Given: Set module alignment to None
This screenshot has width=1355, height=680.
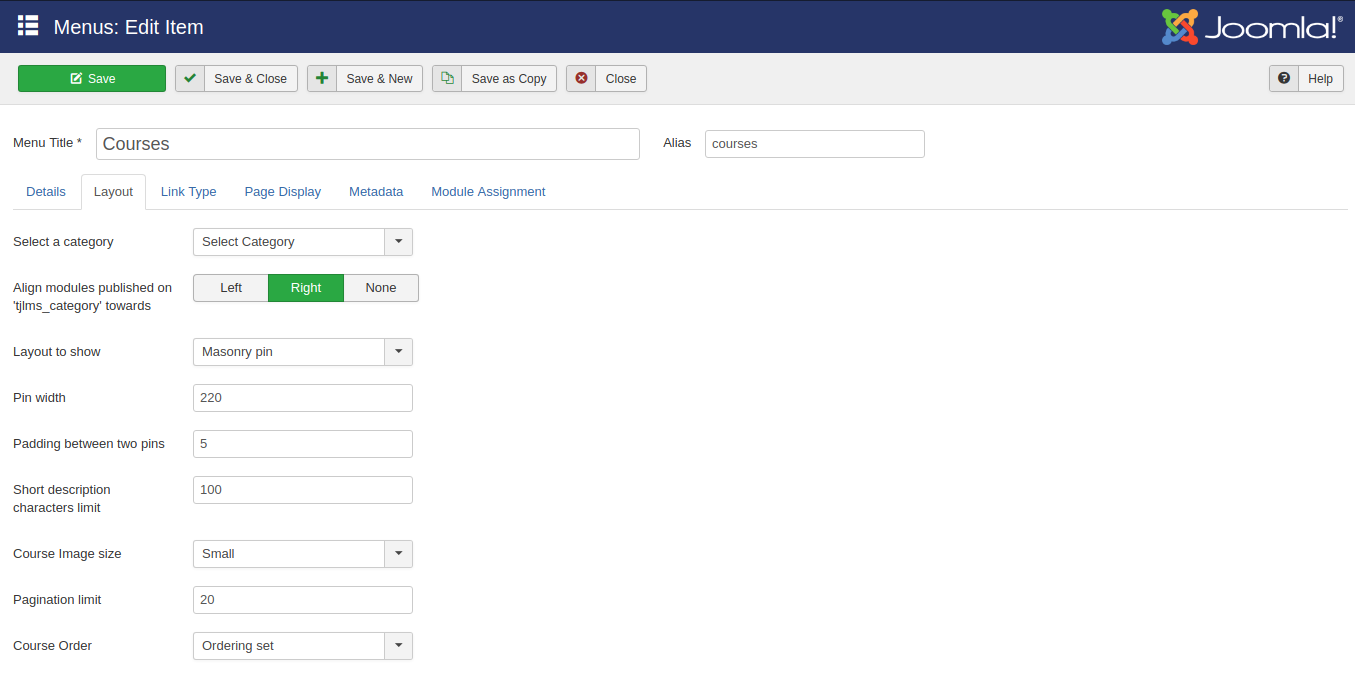Looking at the screenshot, I should tap(381, 288).
